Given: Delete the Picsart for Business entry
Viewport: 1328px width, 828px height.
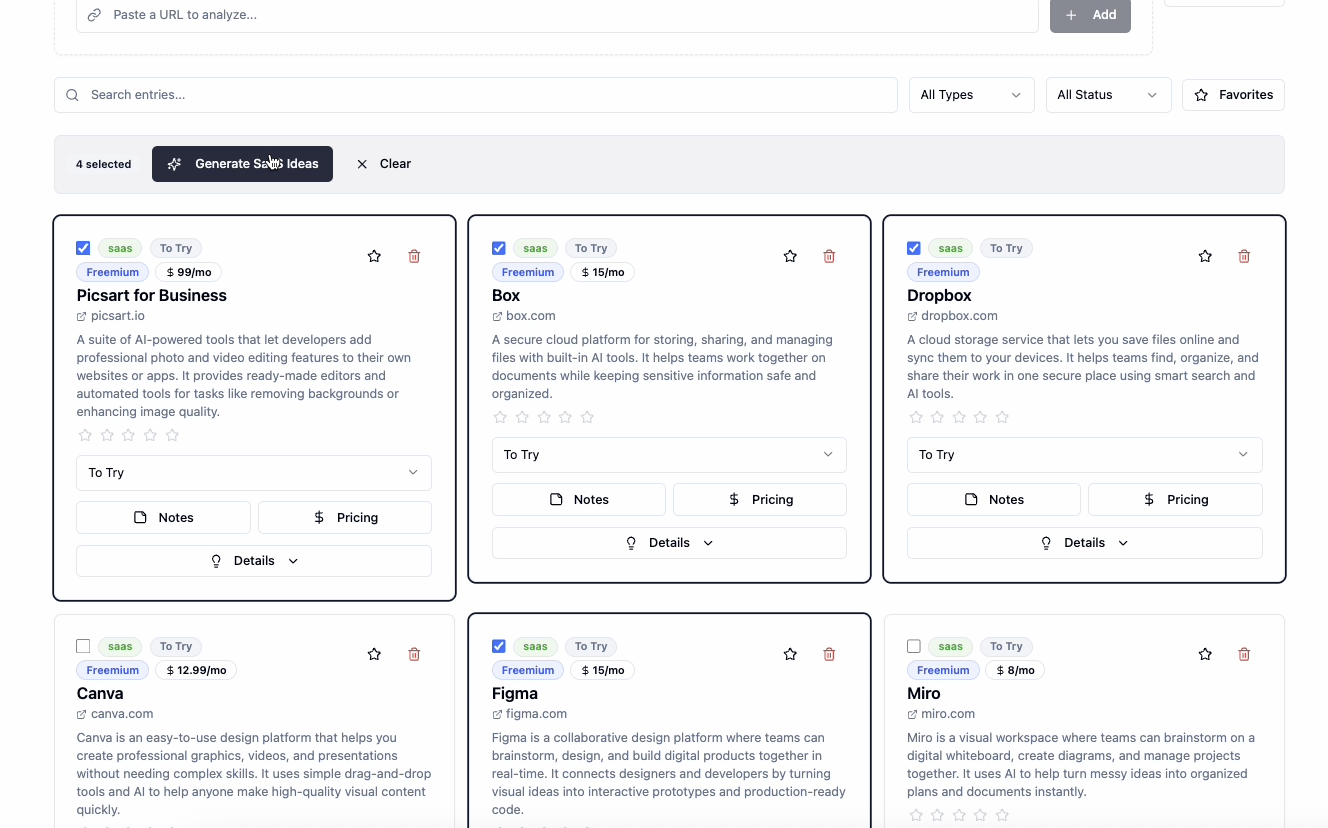Looking at the screenshot, I should tap(414, 256).
